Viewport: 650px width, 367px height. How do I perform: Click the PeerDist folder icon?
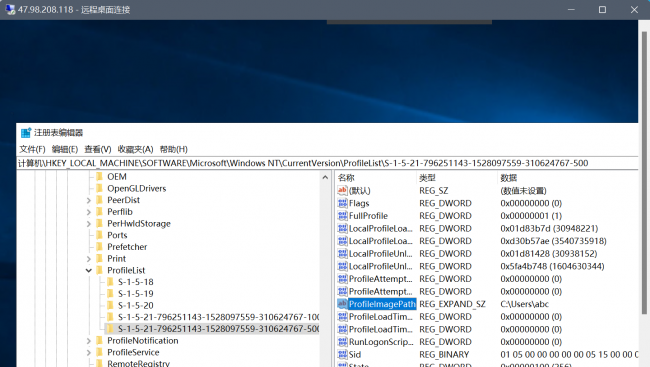(x=99, y=200)
